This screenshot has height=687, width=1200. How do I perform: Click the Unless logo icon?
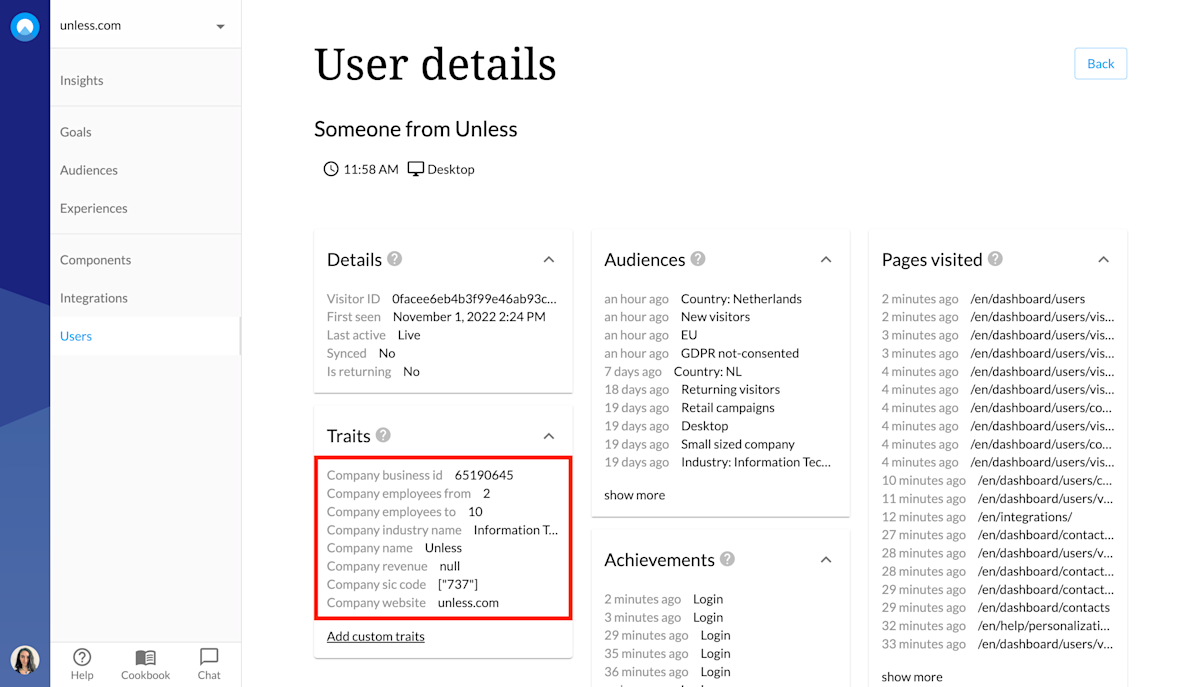tap(25, 27)
